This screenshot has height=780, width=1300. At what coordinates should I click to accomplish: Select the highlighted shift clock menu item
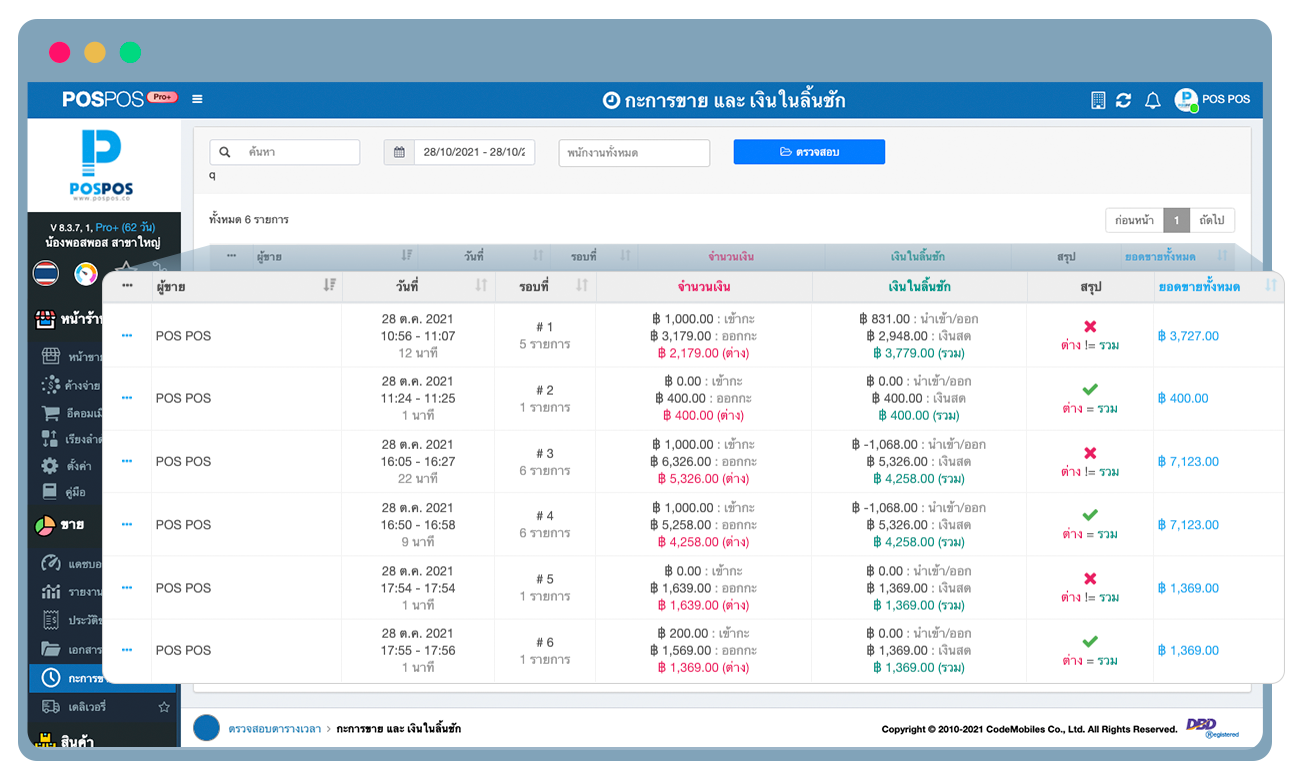pyautogui.click(x=51, y=678)
